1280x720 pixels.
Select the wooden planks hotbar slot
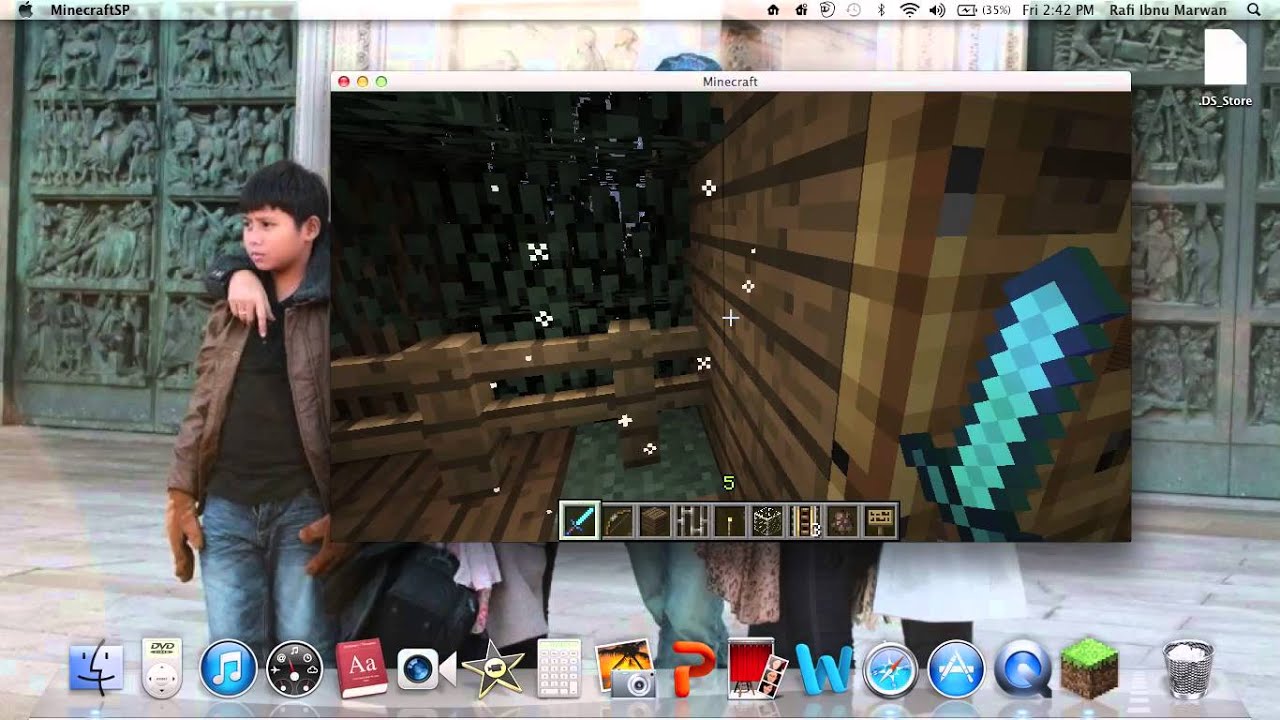click(x=655, y=521)
